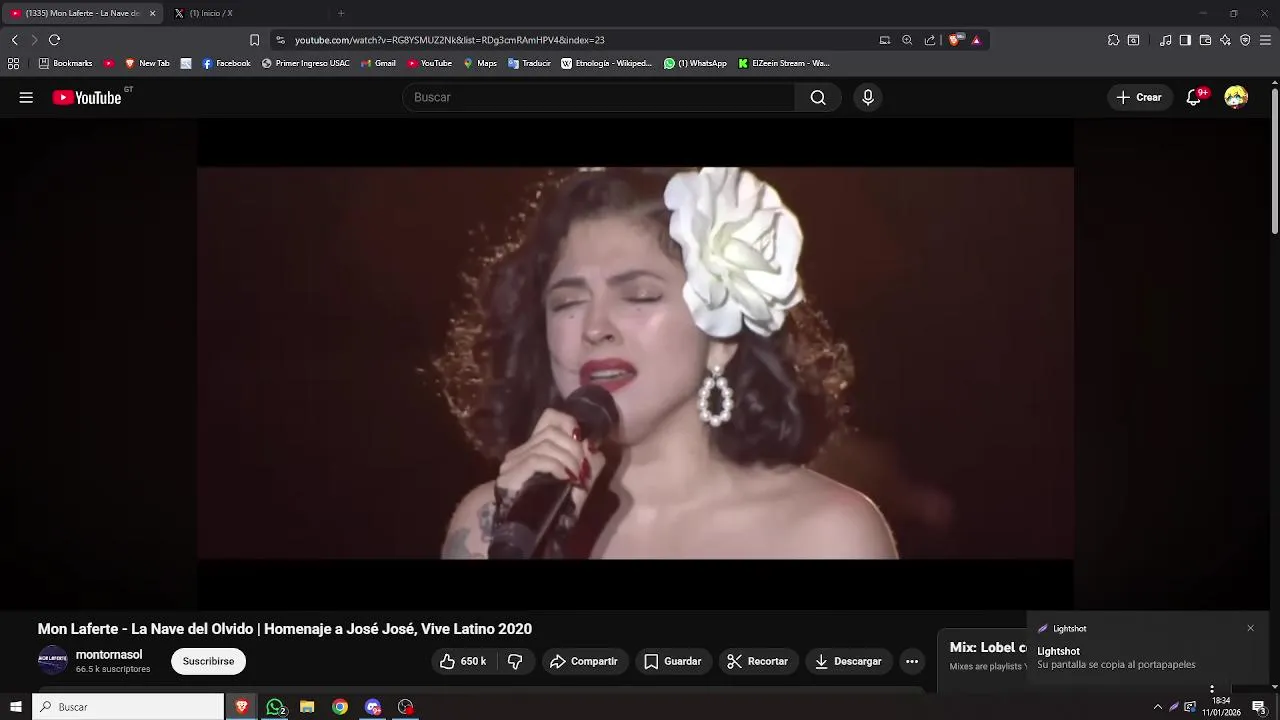1280x720 pixels.
Task: Open ElZeein Stream bookmark
Action: point(783,63)
